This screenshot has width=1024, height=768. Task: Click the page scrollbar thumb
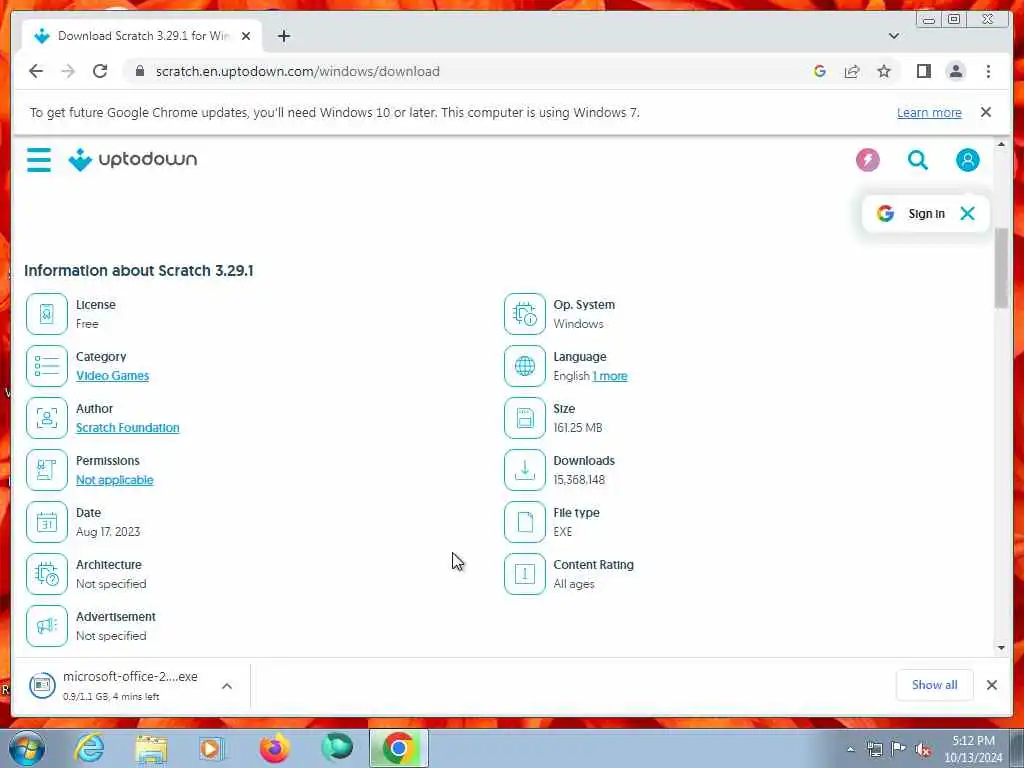[x=1001, y=268]
